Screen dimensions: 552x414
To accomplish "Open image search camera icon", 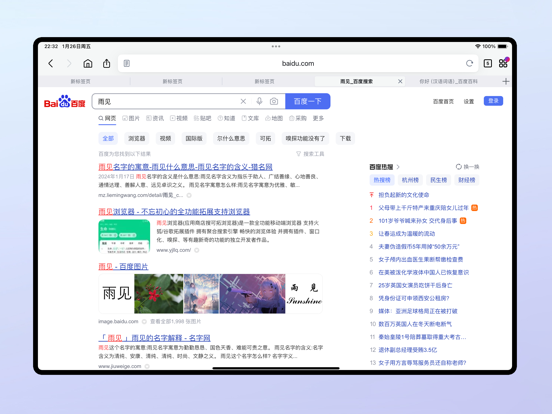I will coord(274,101).
